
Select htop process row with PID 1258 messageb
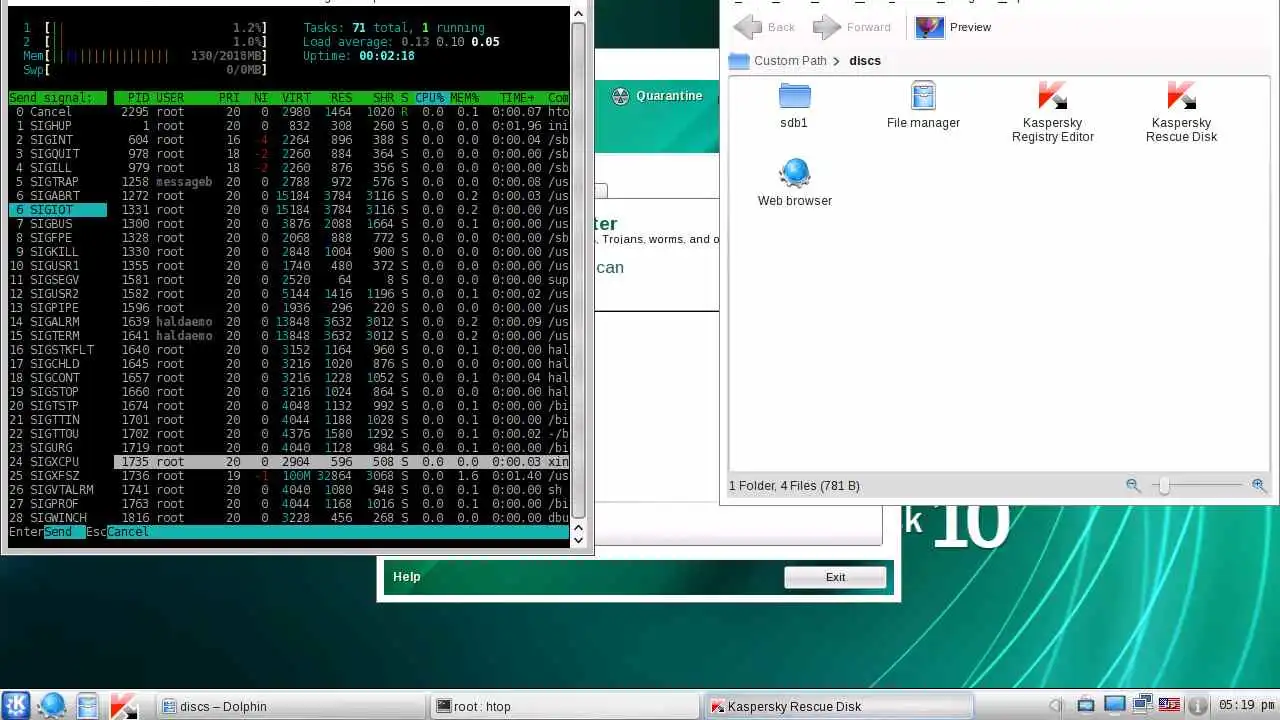342,182
